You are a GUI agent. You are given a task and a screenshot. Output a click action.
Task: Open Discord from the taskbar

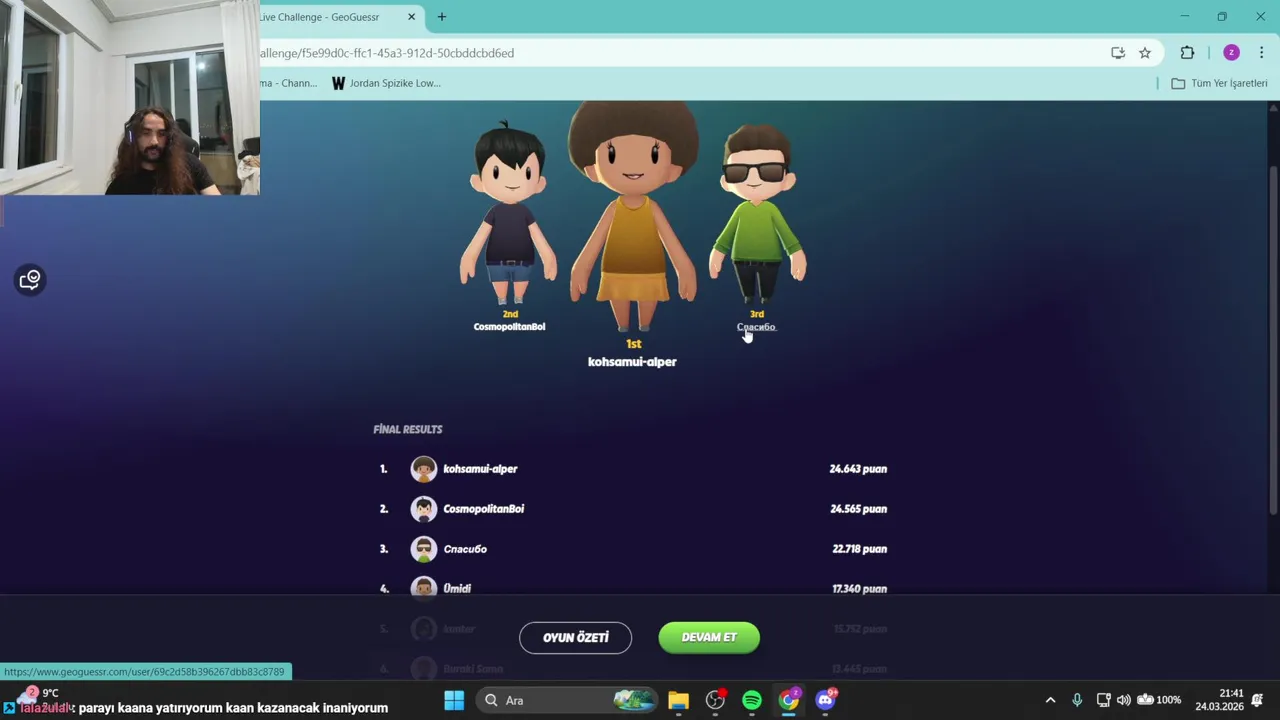click(825, 700)
